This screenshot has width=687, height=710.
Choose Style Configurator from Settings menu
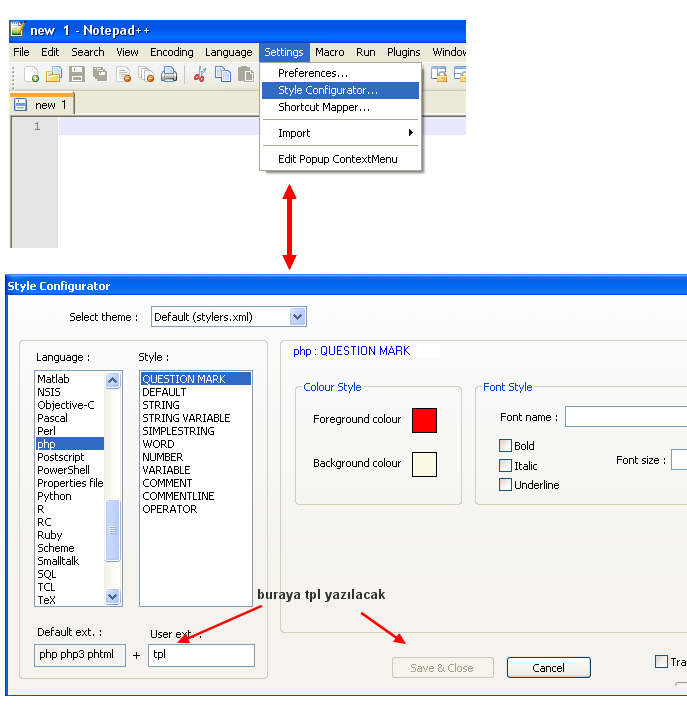pyautogui.click(x=328, y=91)
